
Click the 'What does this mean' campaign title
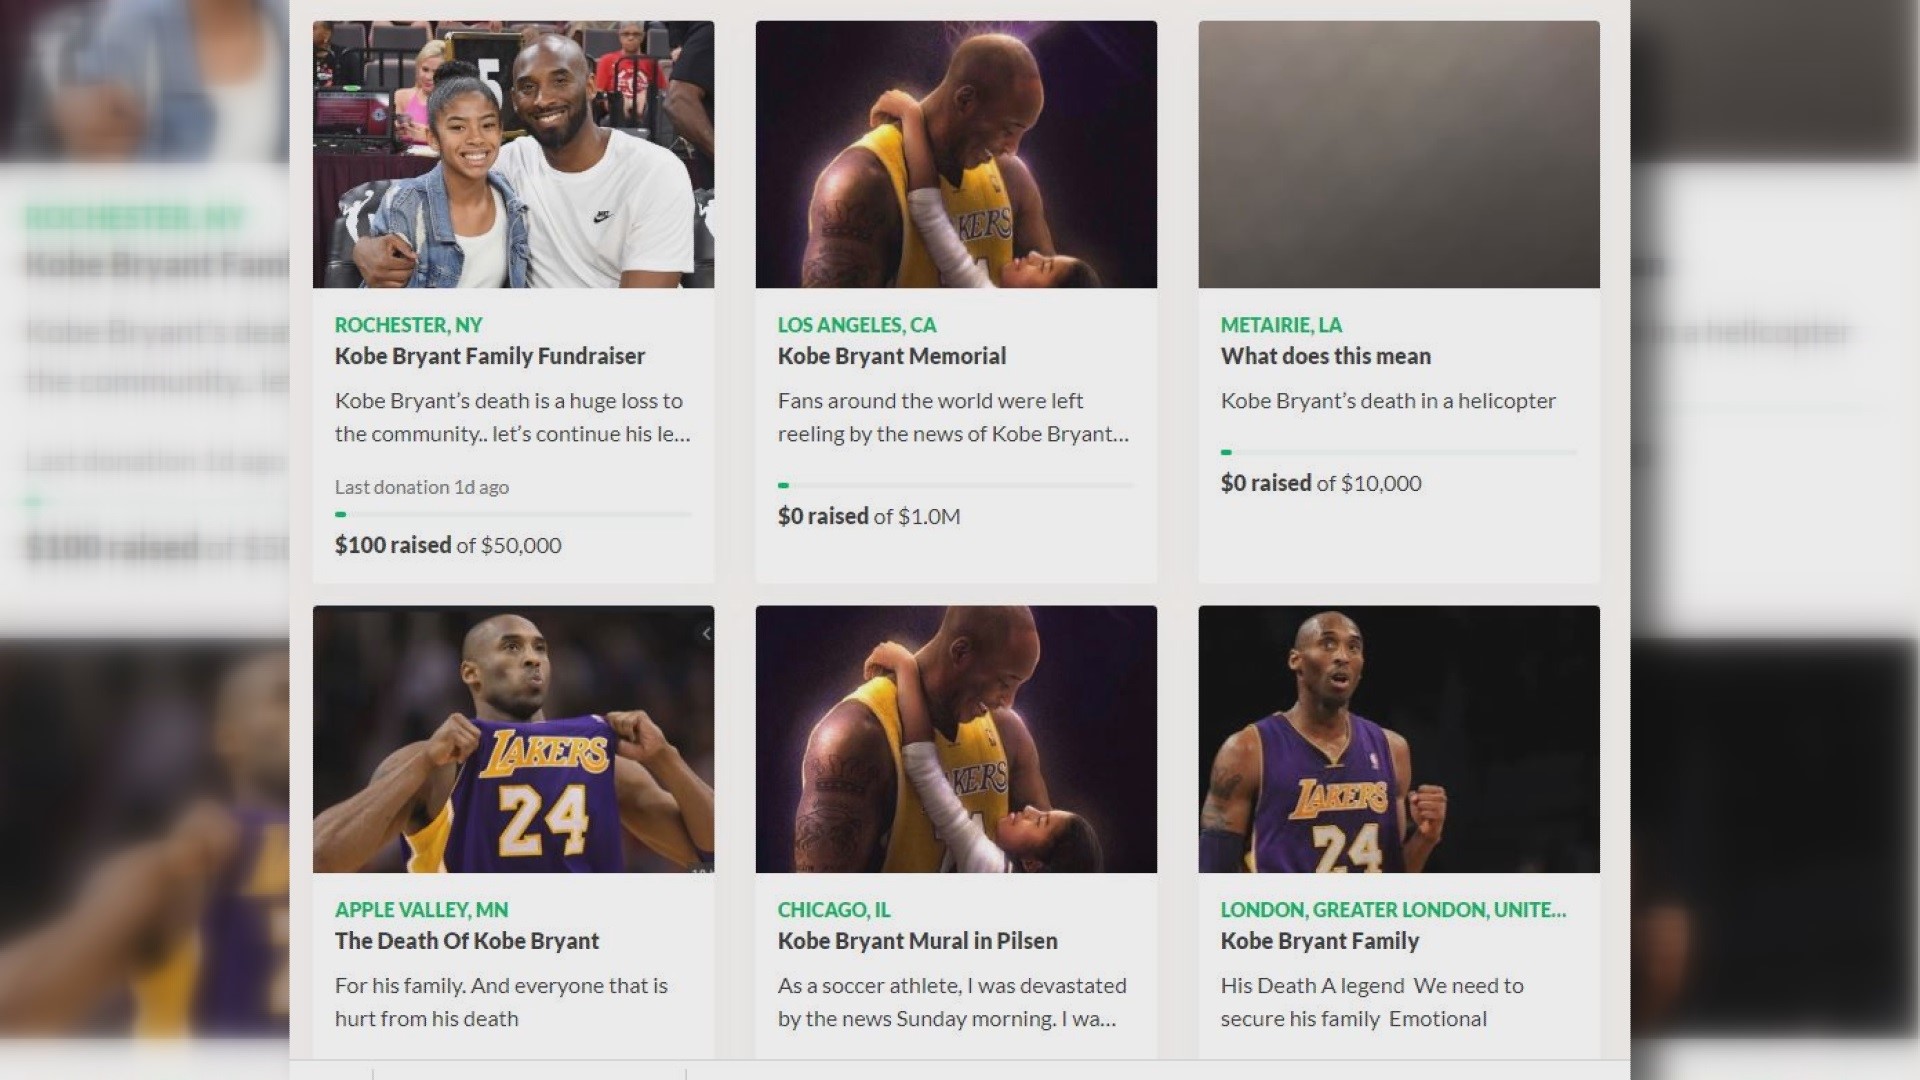[x=1326, y=356]
